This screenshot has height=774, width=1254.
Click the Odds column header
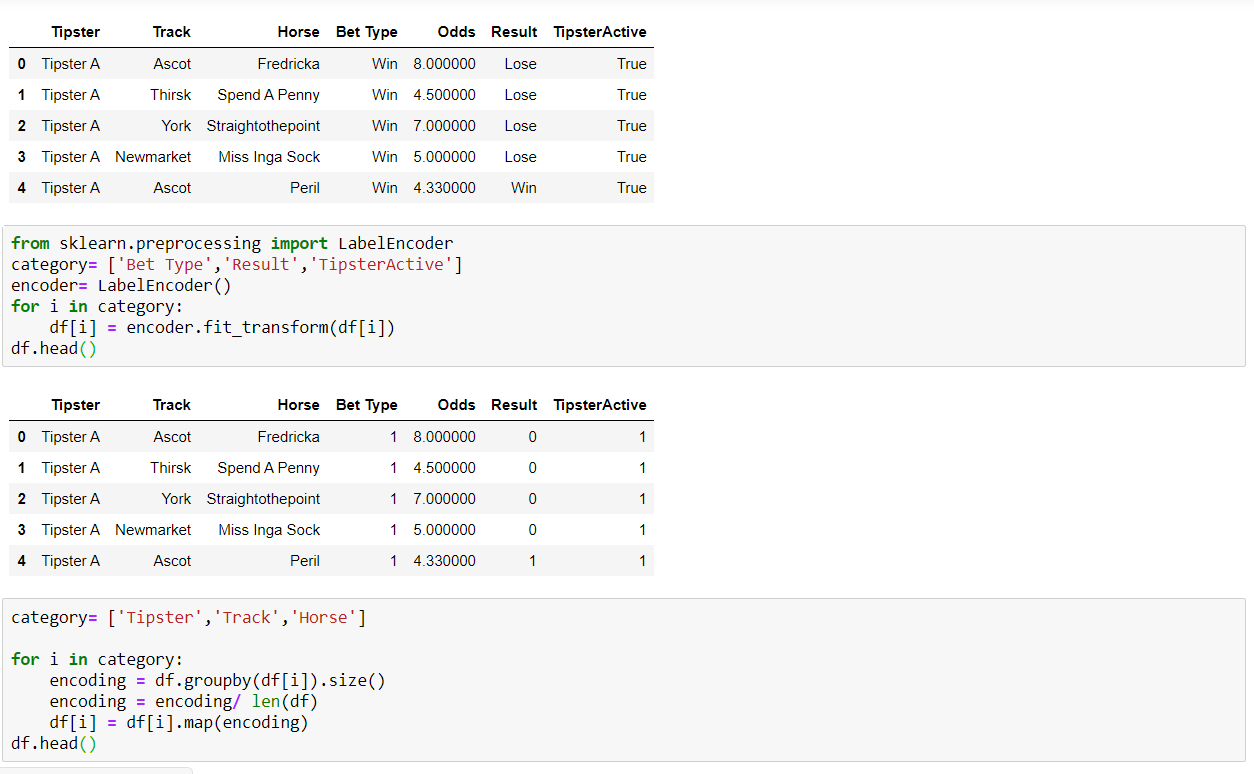456,31
